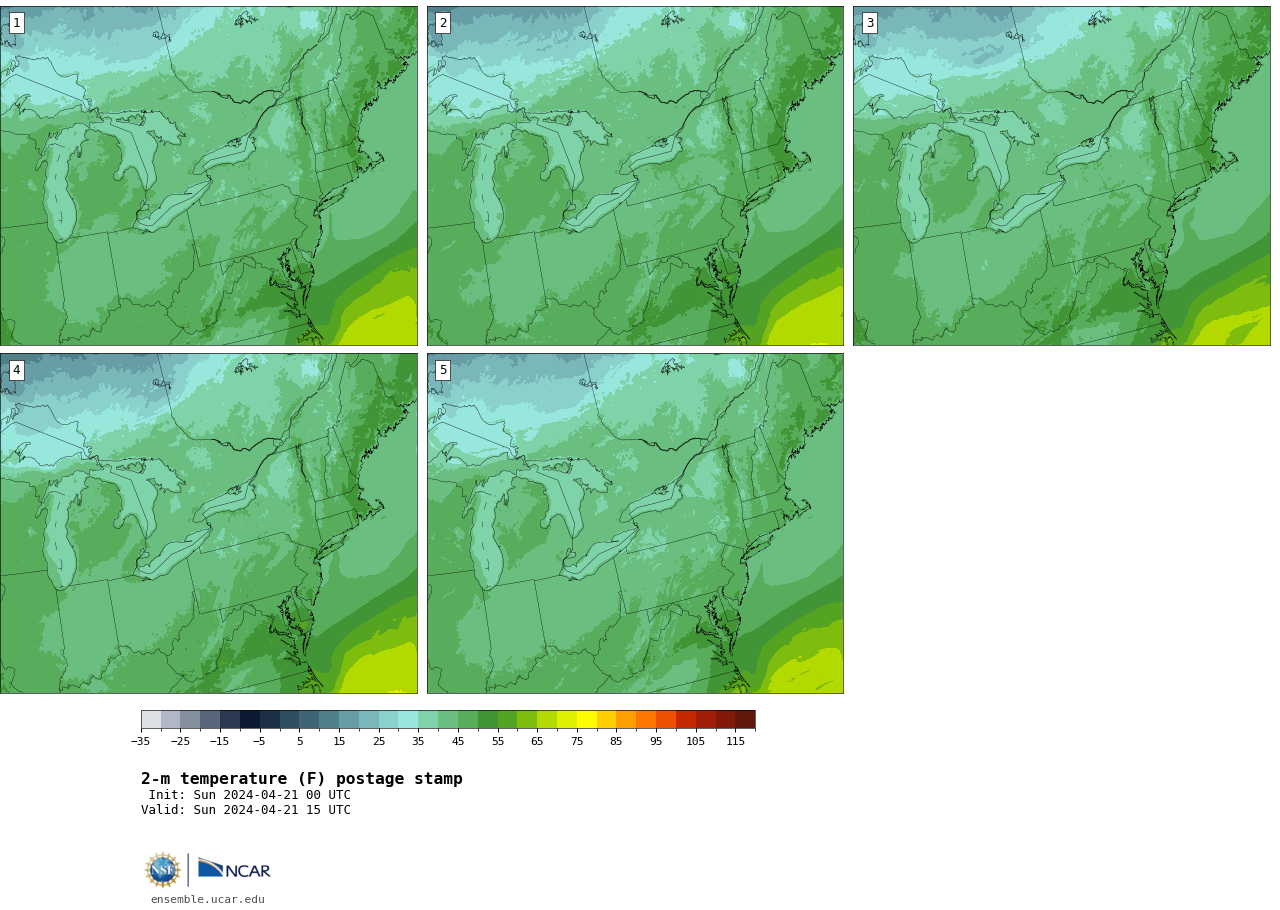The height and width of the screenshot is (910, 1280).
Task: Open ensemble member 2 temperature map
Action: 635,176
